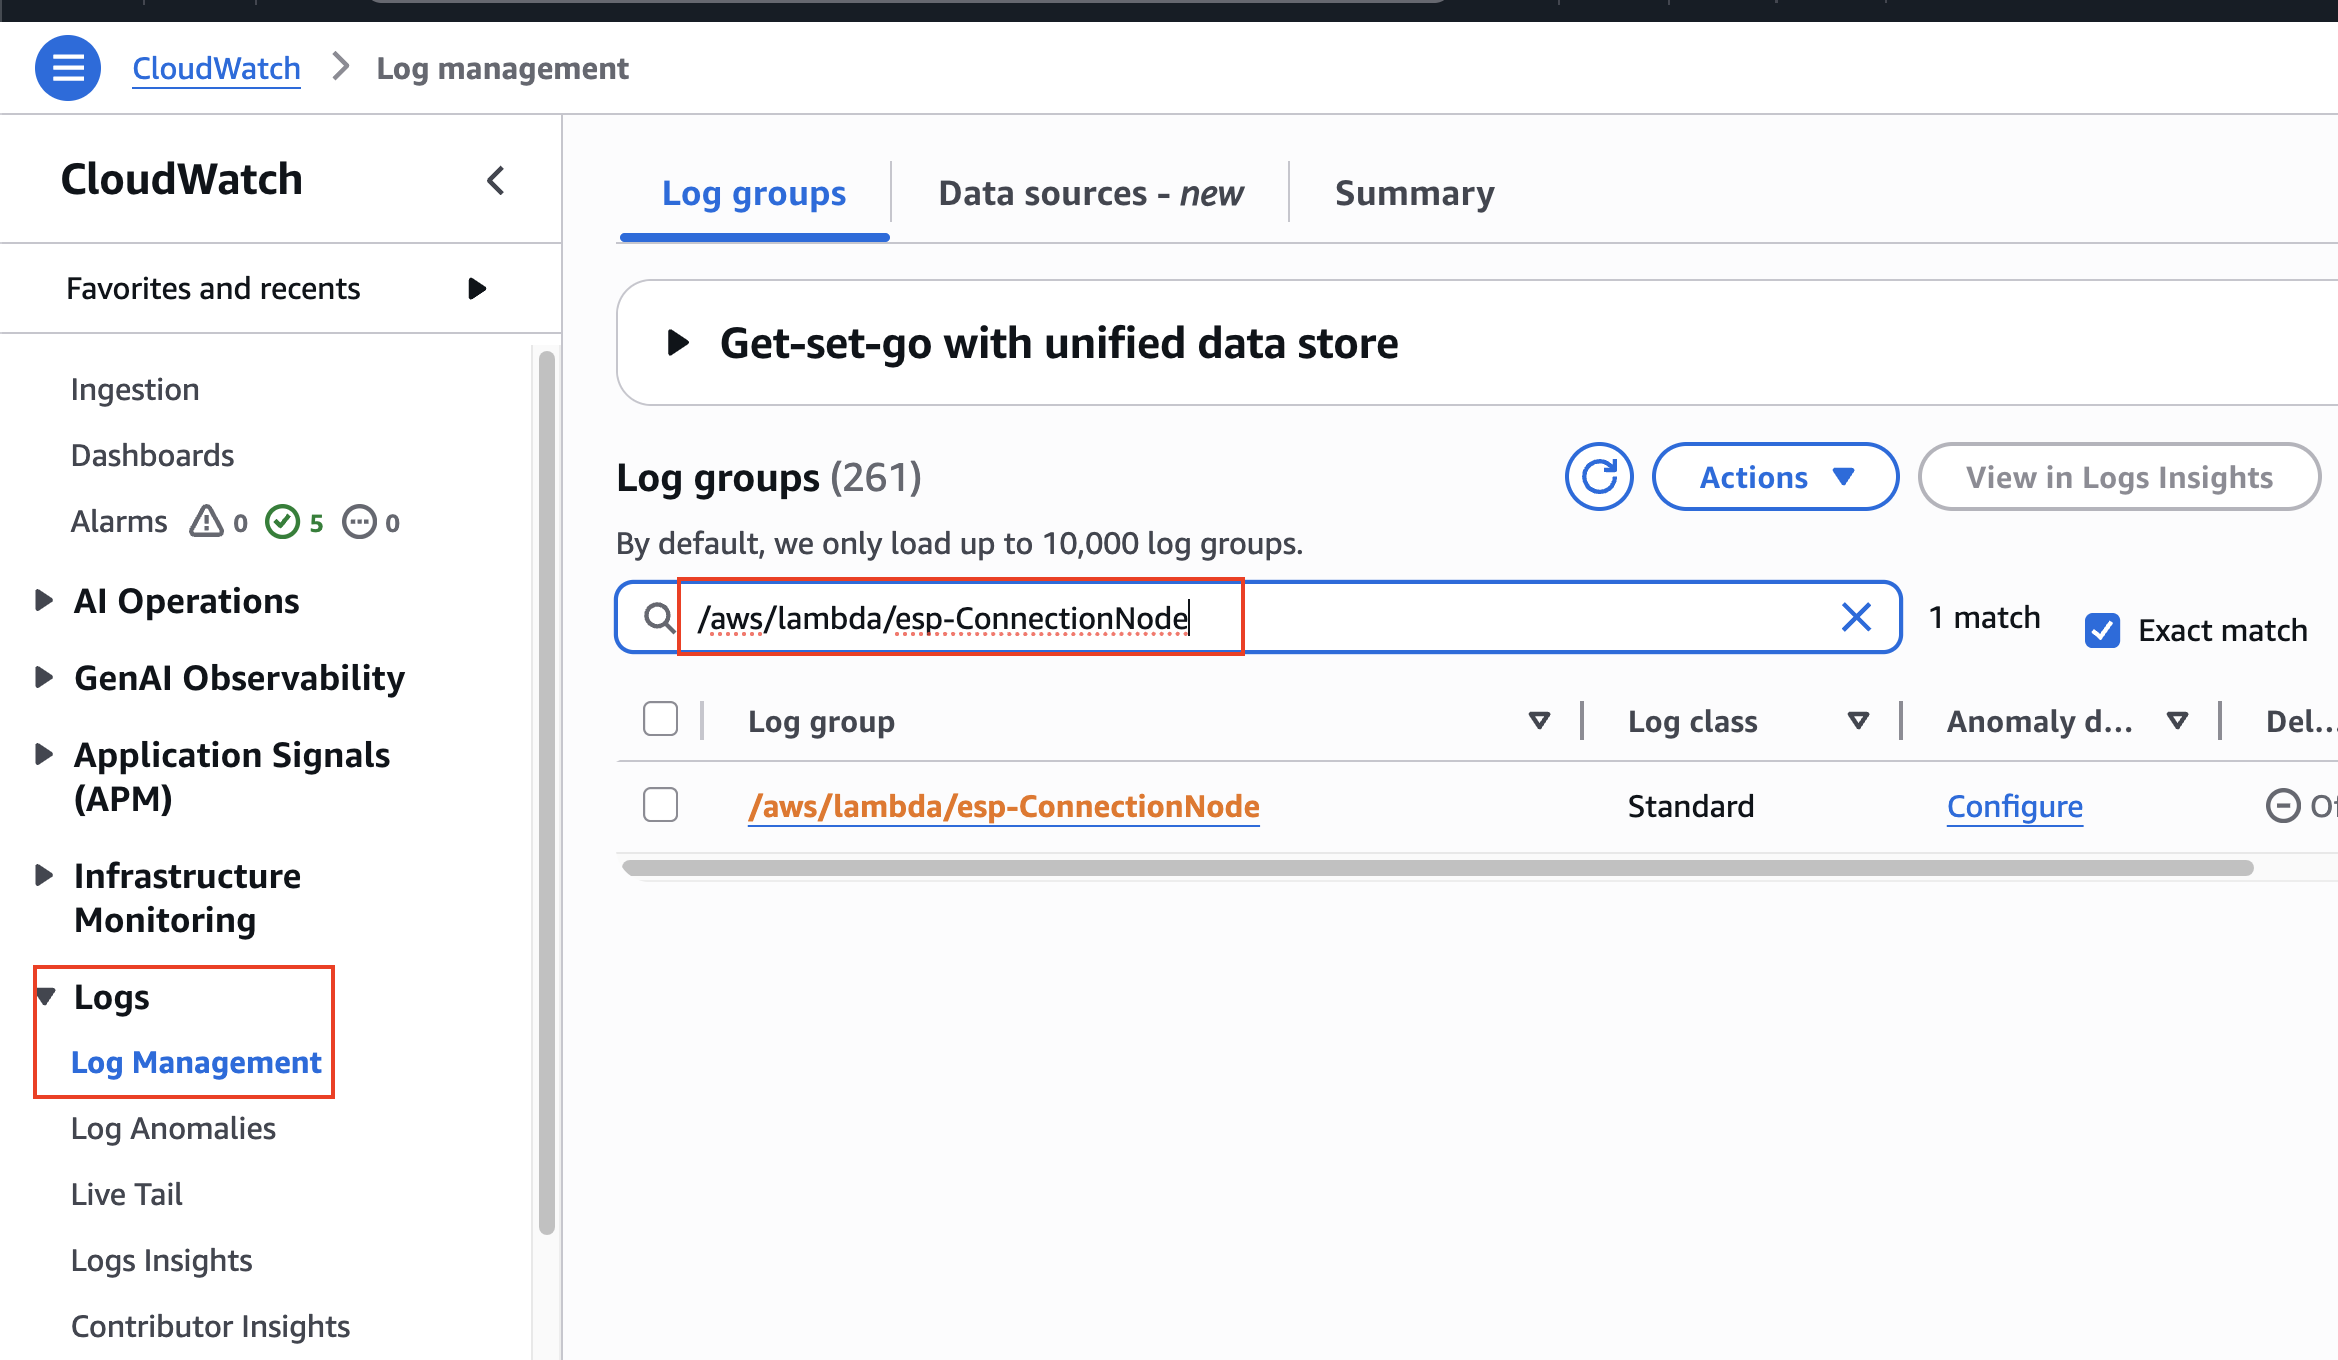Click the insufficient data alarms icon
Screen dimensions: 2338x1360
pyautogui.click(x=359, y=521)
